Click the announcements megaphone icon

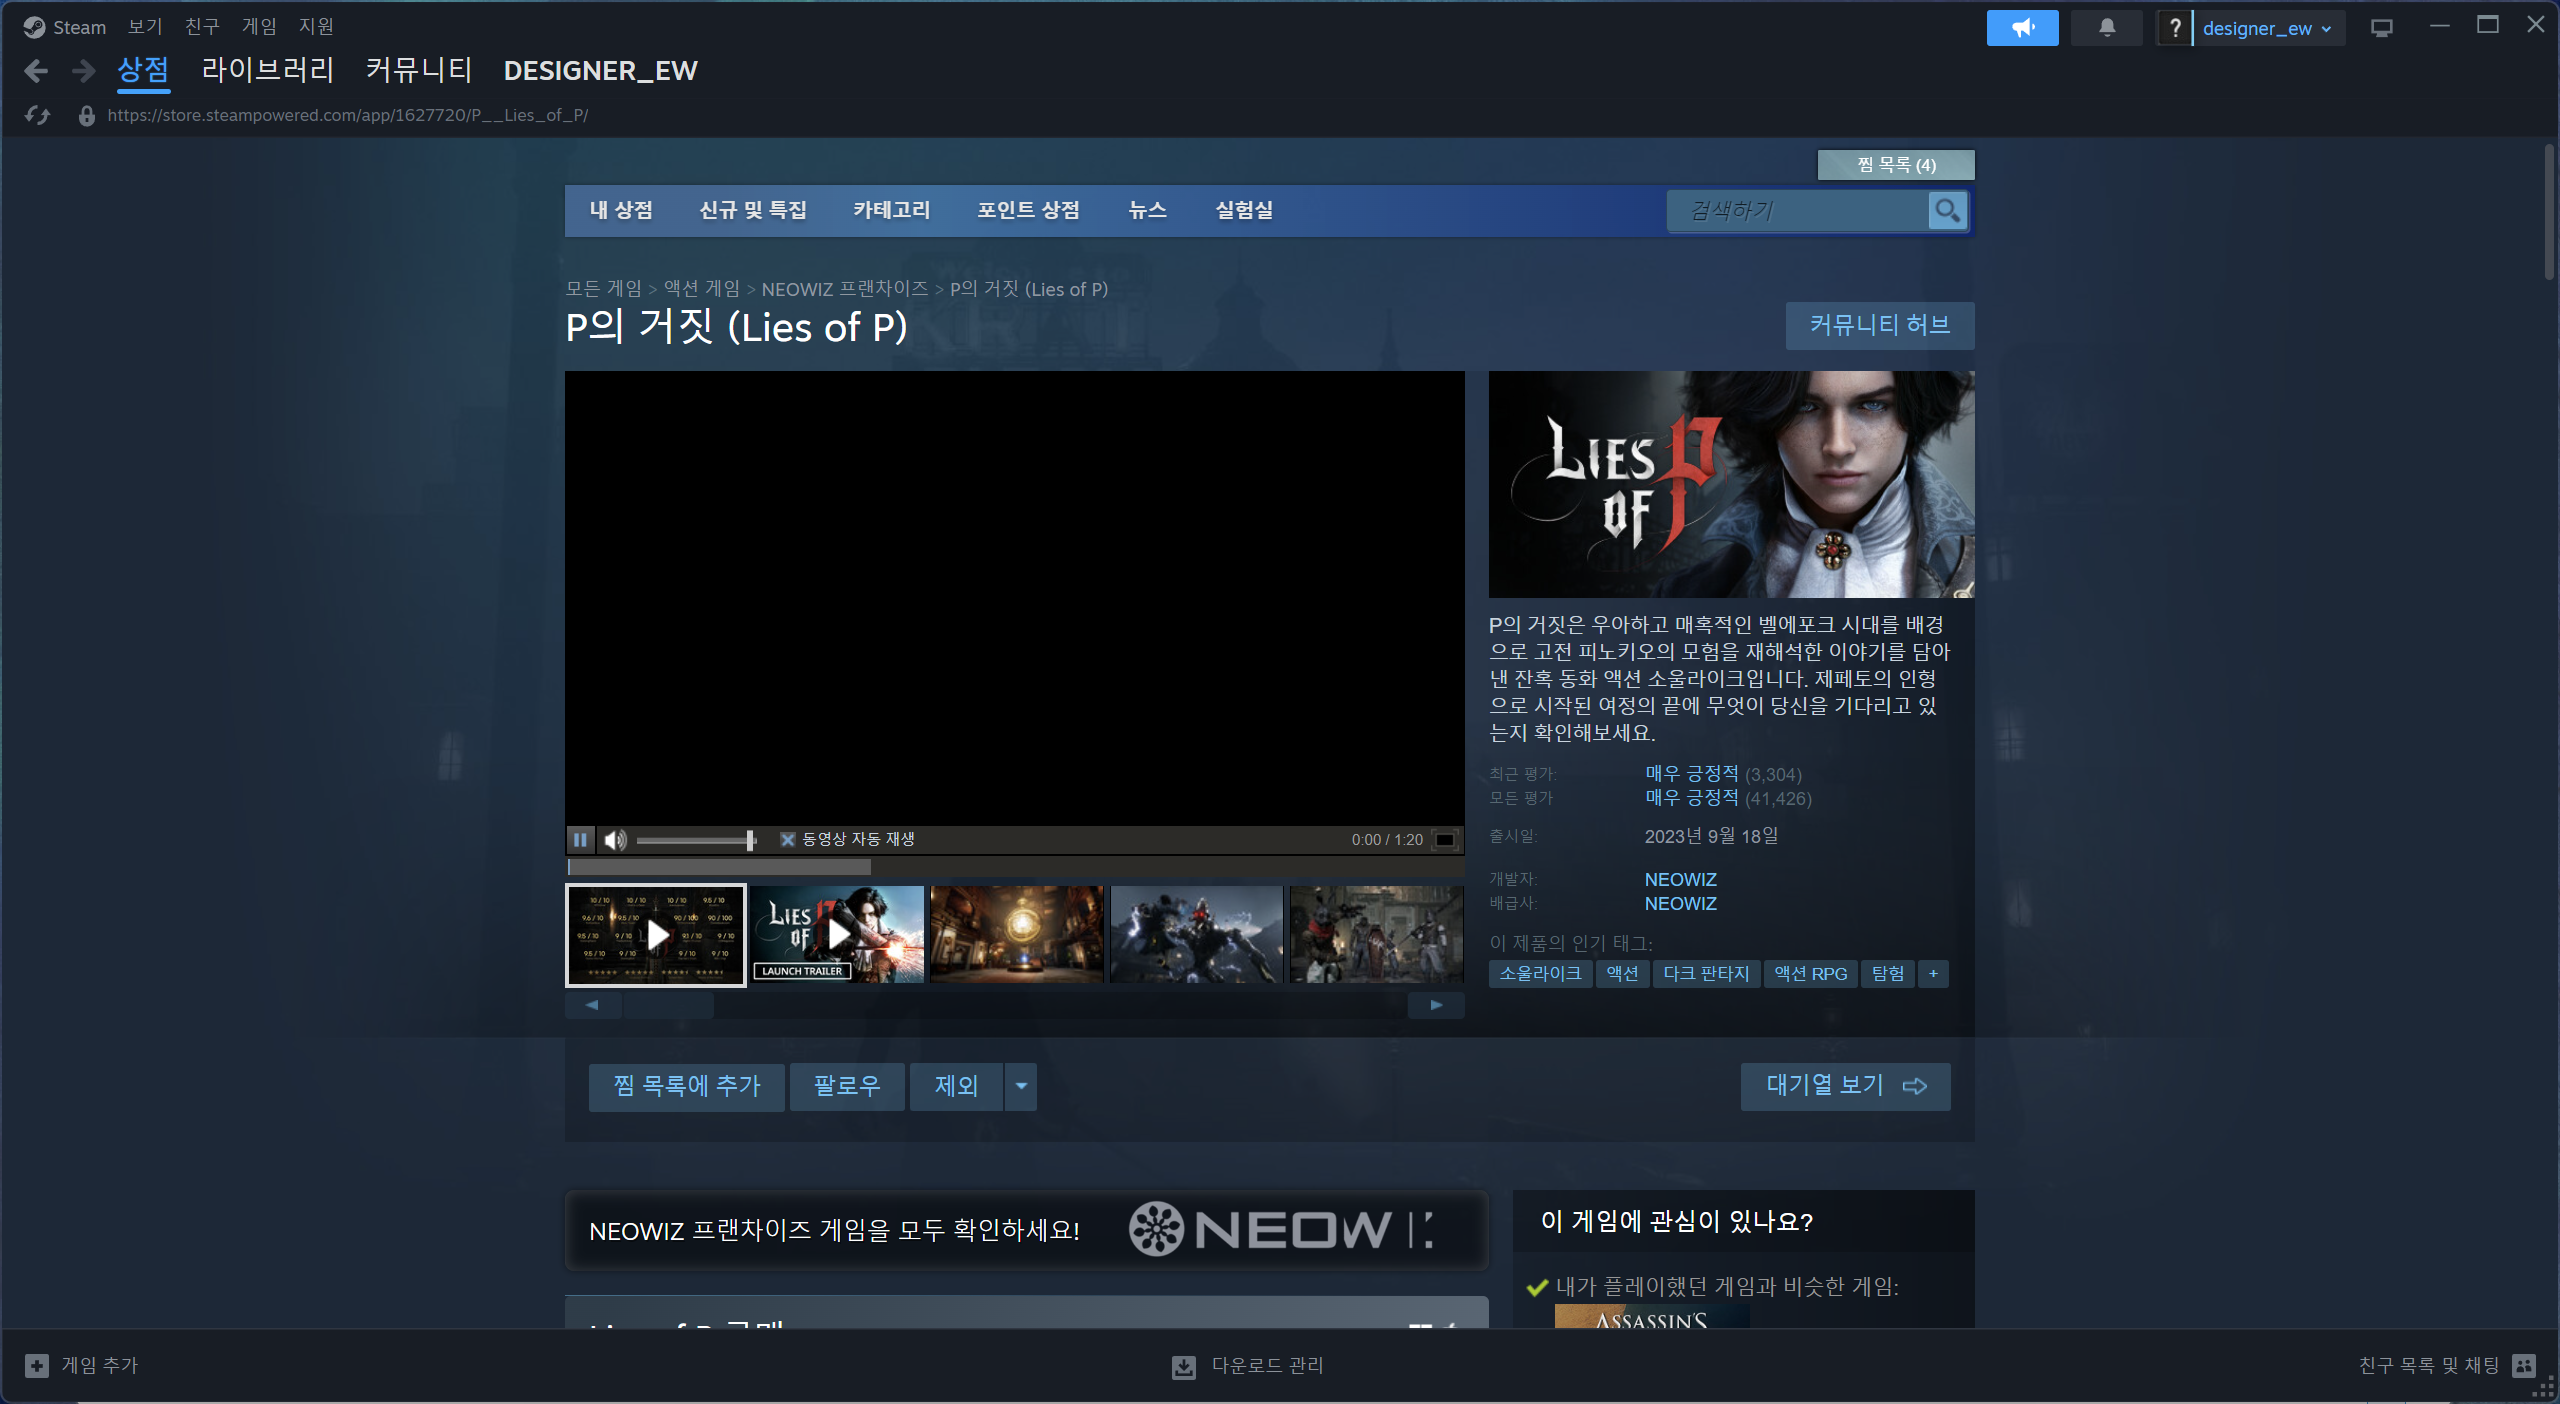(x=2022, y=28)
